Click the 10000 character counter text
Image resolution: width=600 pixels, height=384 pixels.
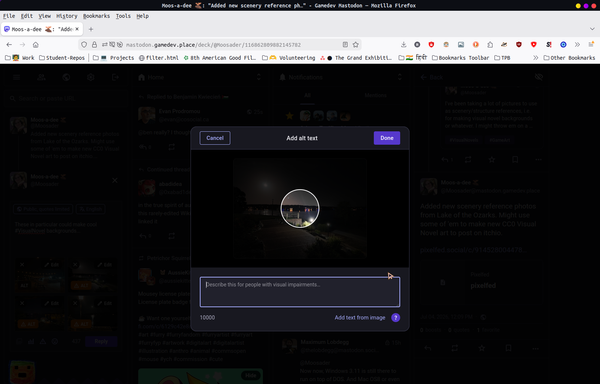click(207, 317)
